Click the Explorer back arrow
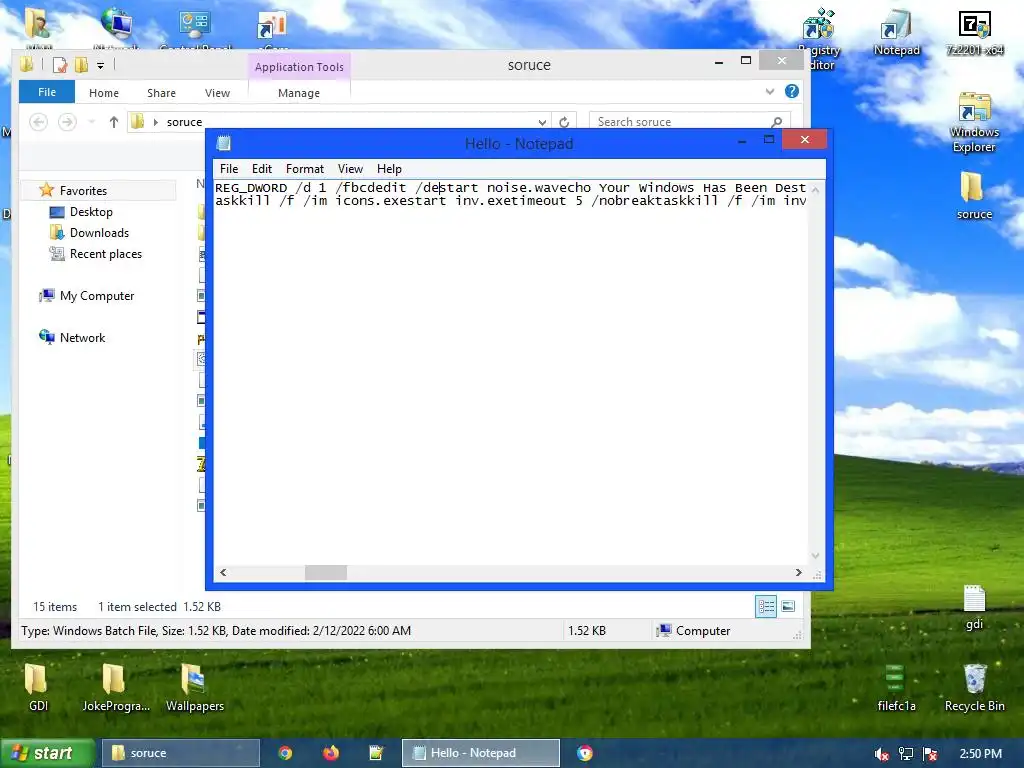1024x768 pixels. (x=39, y=122)
